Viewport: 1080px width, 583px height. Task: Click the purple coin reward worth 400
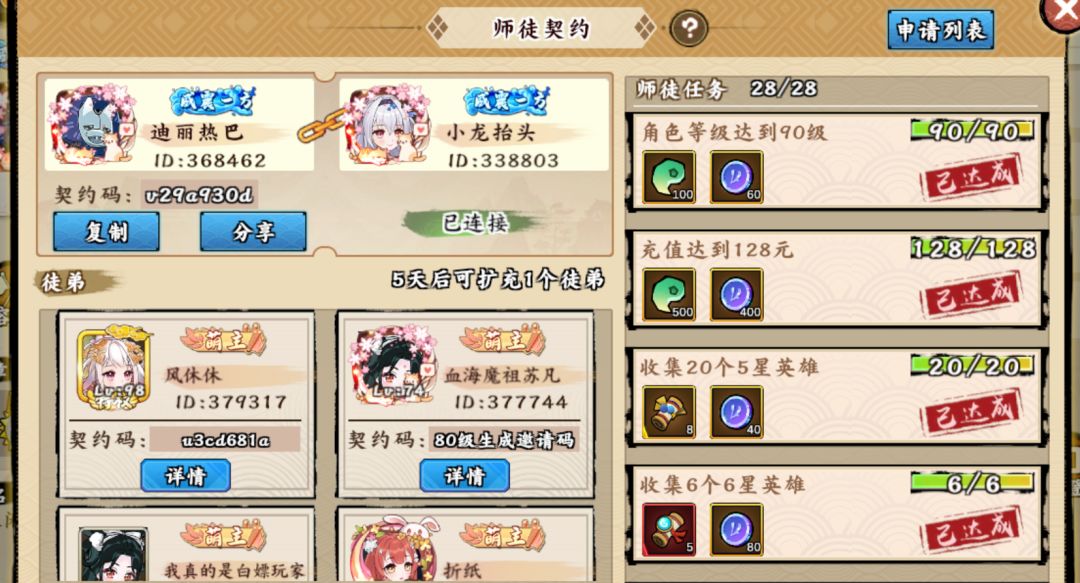pos(736,295)
